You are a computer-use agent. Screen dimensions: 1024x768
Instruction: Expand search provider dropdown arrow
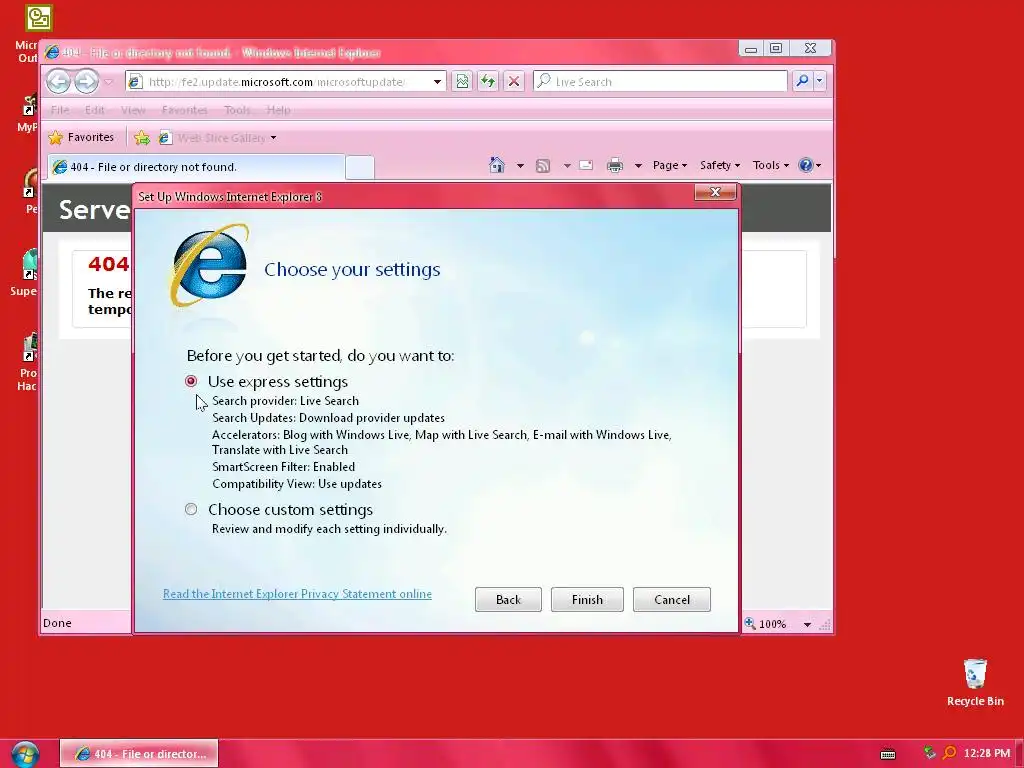[x=820, y=81]
